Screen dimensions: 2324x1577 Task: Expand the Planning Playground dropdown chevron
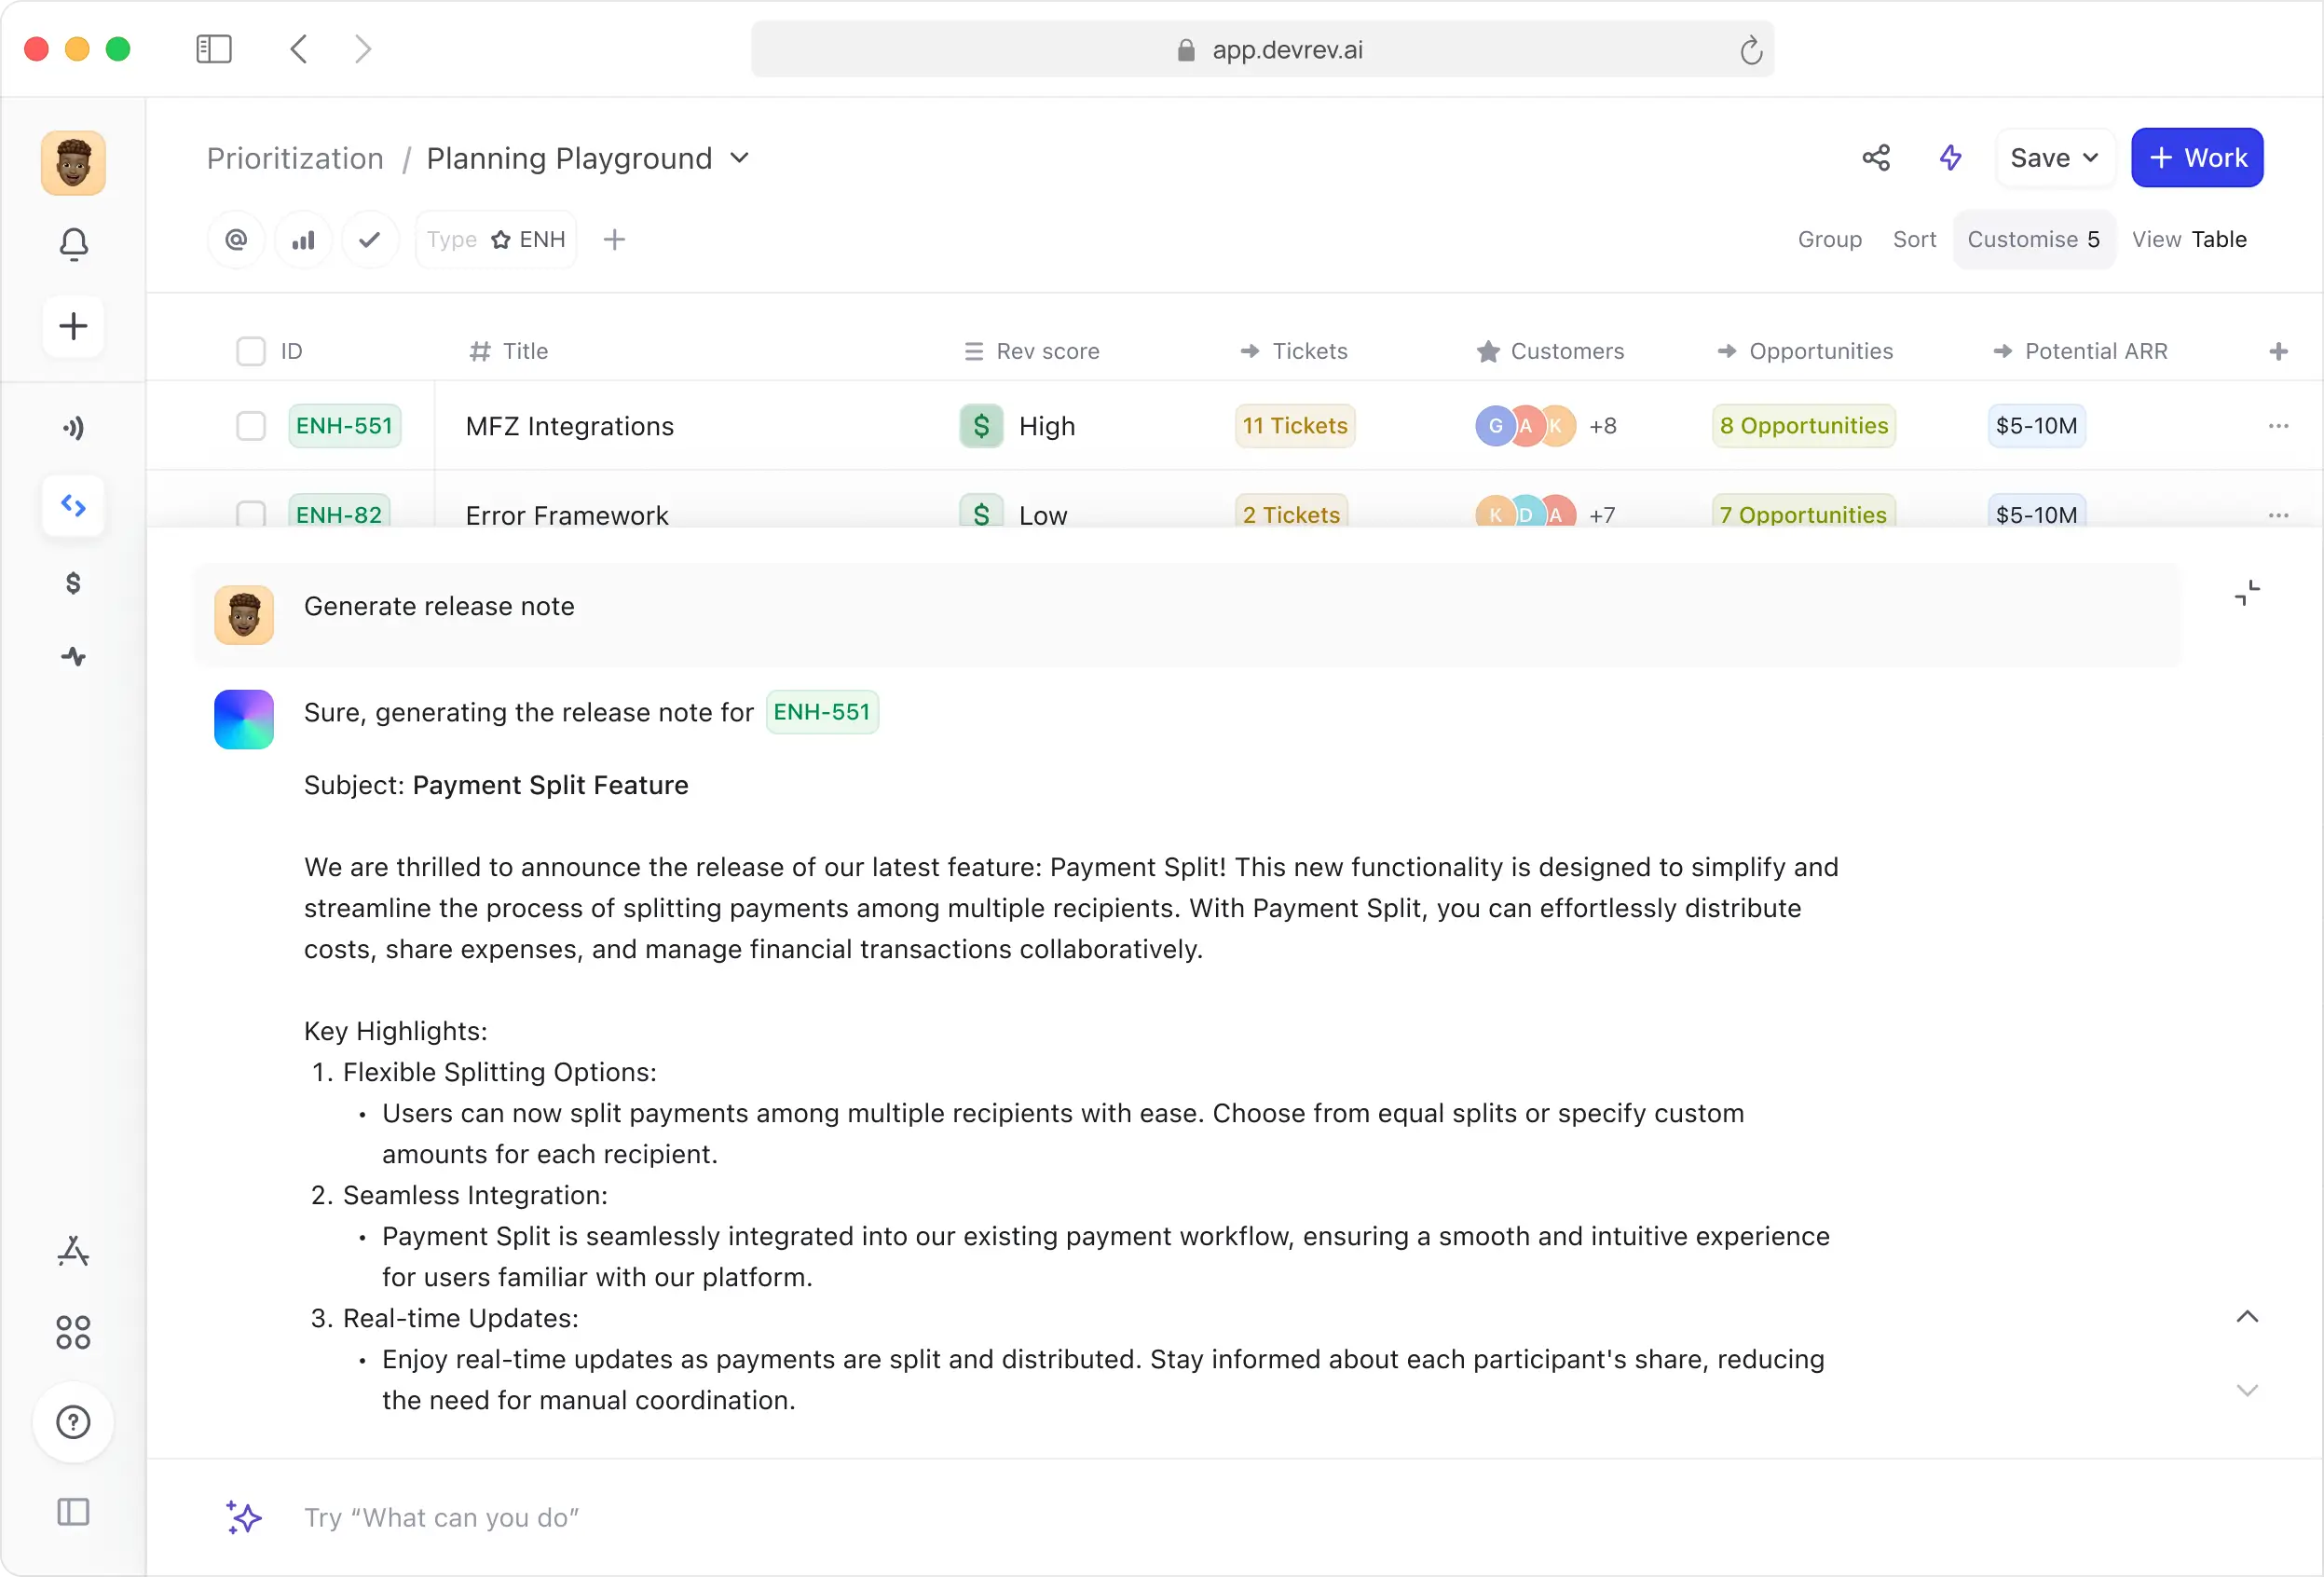pos(739,158)
